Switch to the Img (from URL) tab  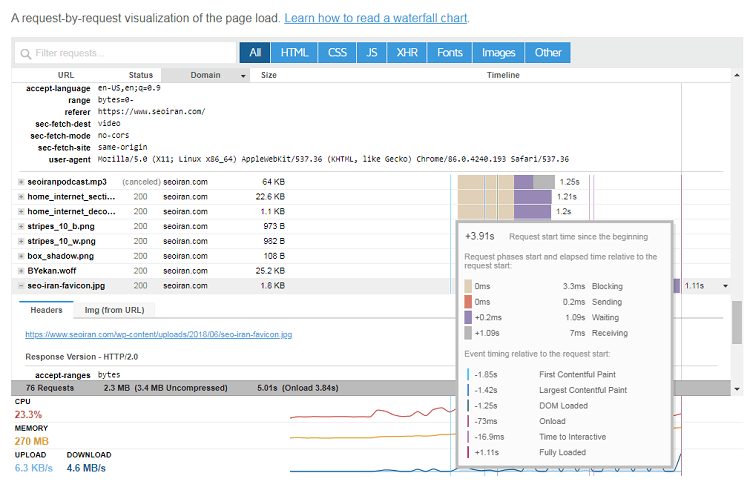point(114,310)
